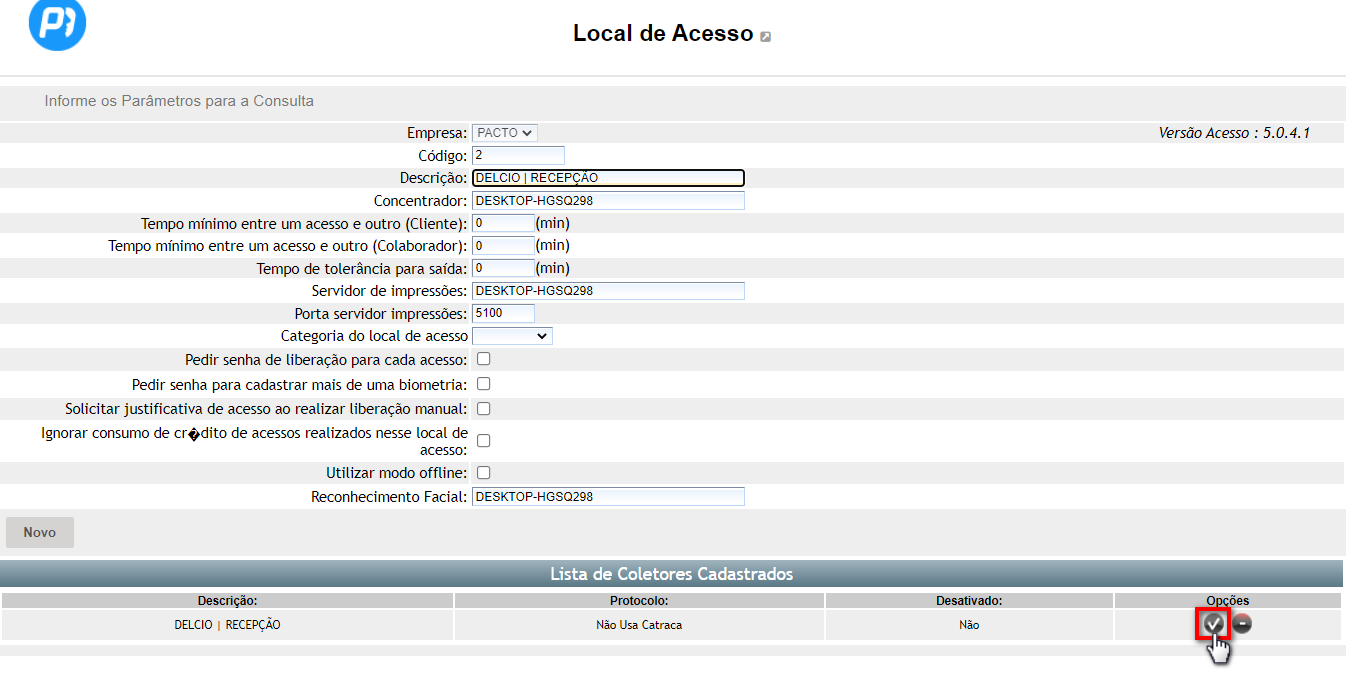Enable 'Ignorar consumo de crédito' checkbox
The height and width of the screenshot is (676, 1346).
(x=483, y=440)
